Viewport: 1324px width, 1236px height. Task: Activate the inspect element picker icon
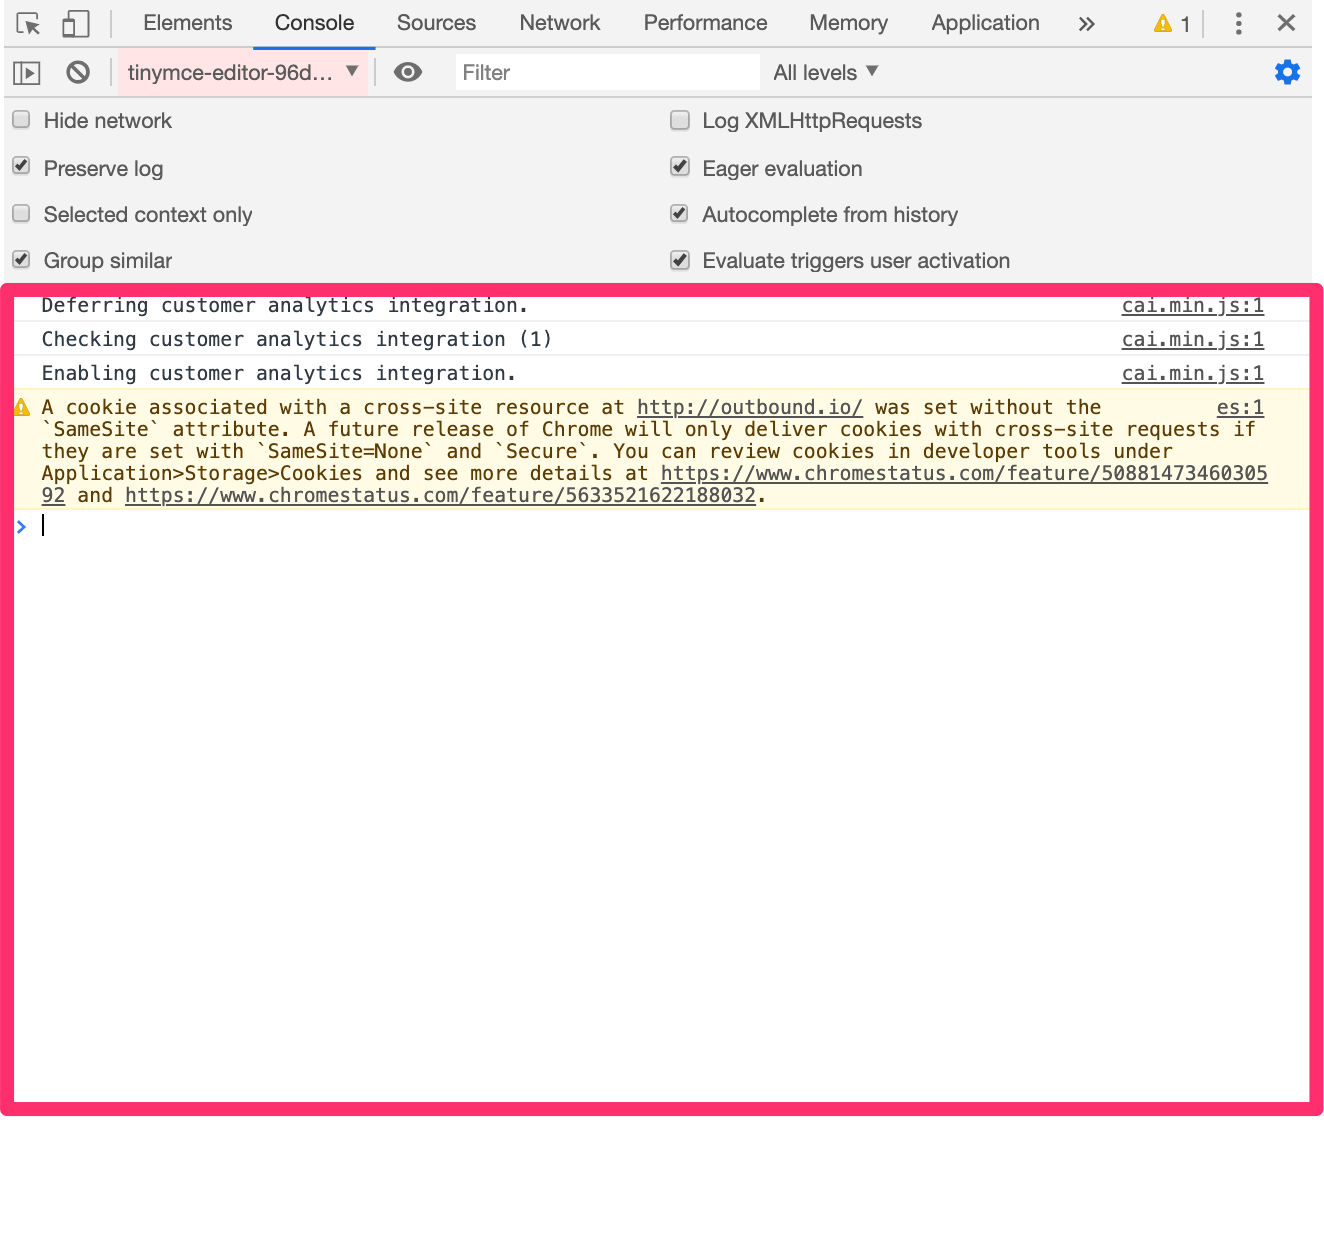click(x=28, y=23)
